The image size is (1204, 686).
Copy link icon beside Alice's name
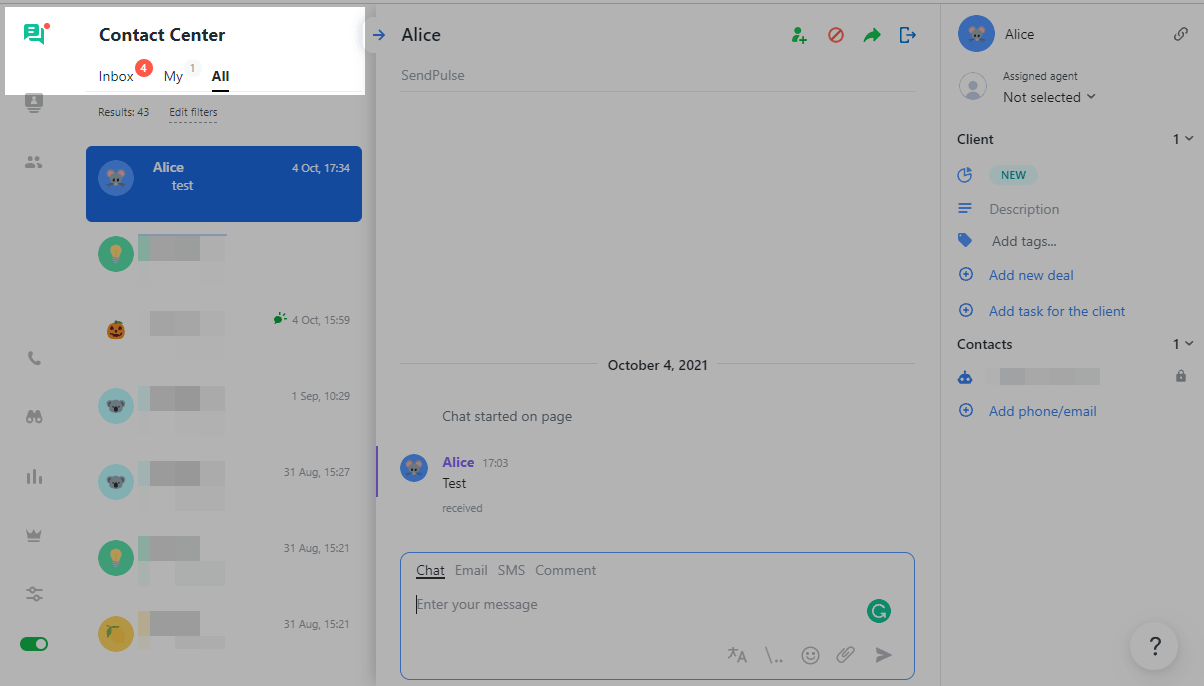tap(1181, 34)
